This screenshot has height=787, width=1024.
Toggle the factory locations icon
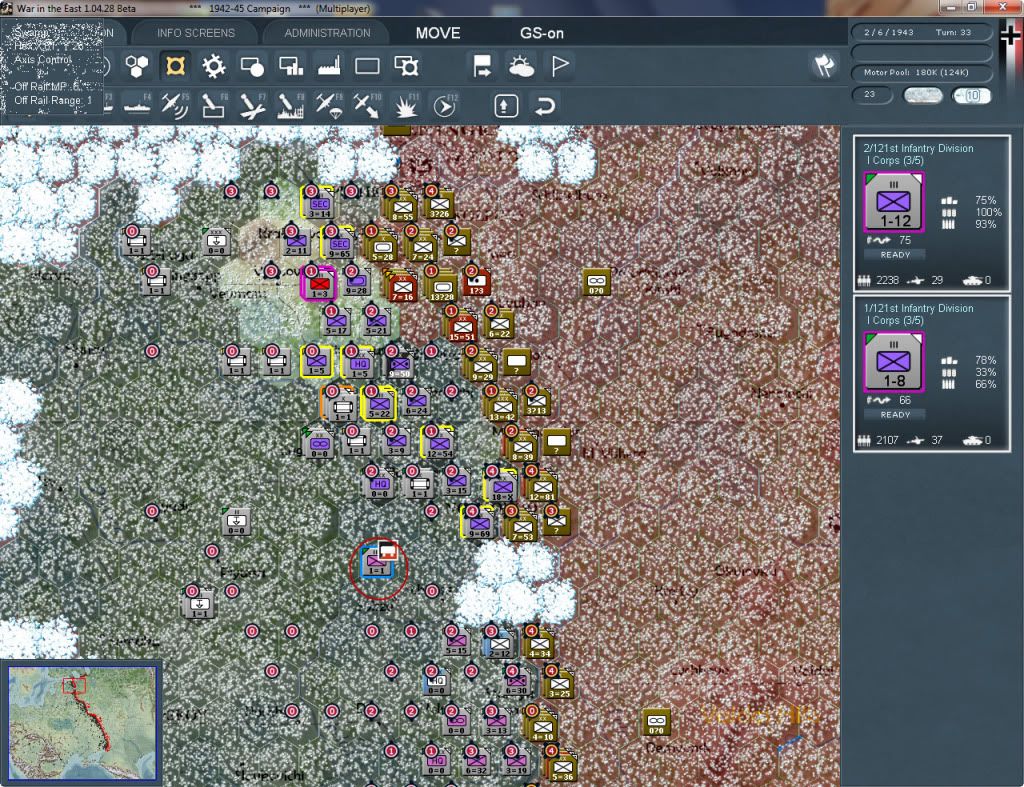click(328, 66)
